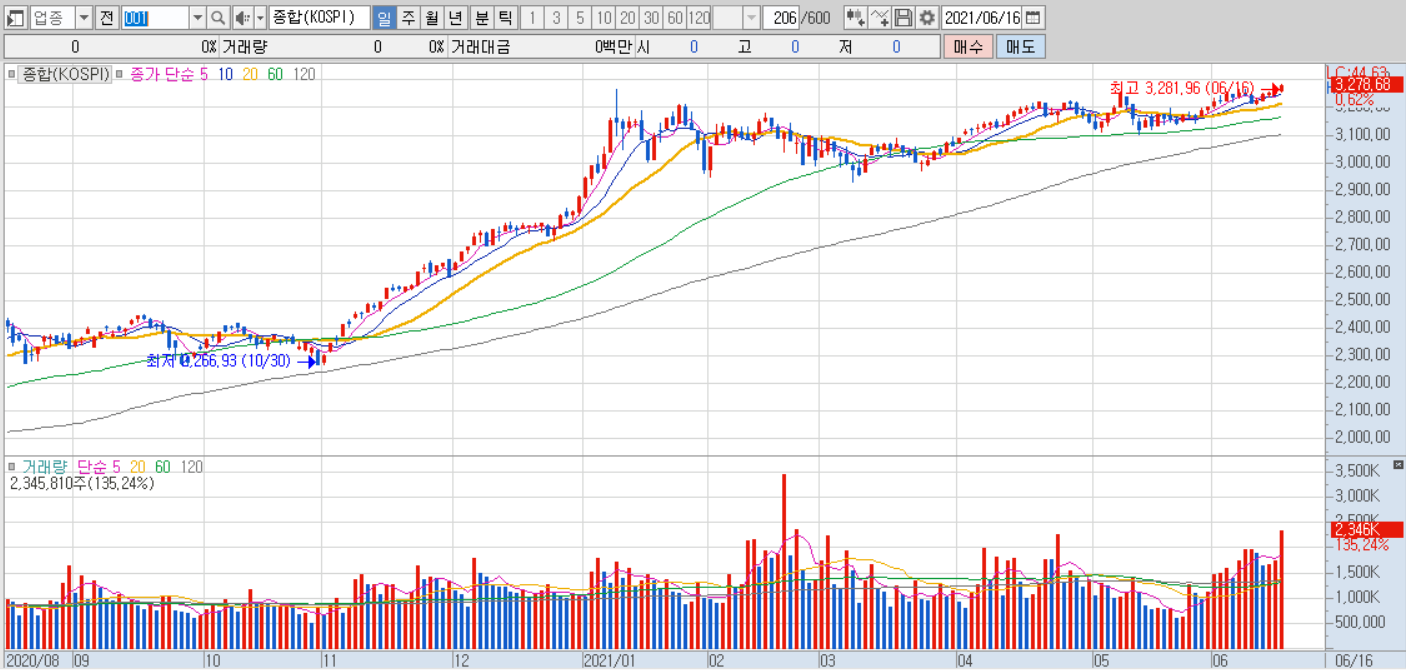Switch chart to 분 minute period

(482, 18)
